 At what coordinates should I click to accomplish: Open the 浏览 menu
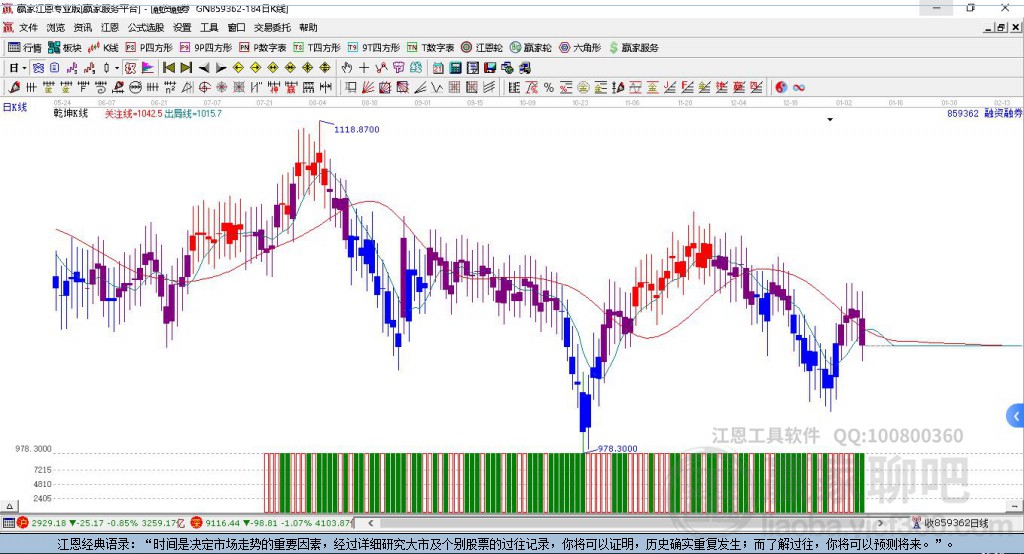coord(56,27)
